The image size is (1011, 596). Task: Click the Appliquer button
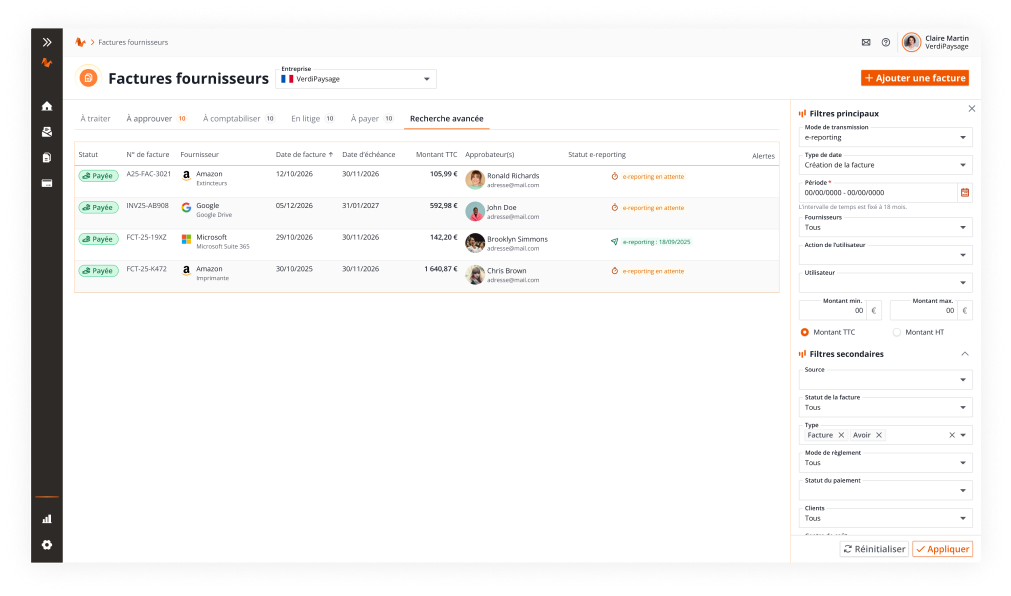click(x=942, y=549)
